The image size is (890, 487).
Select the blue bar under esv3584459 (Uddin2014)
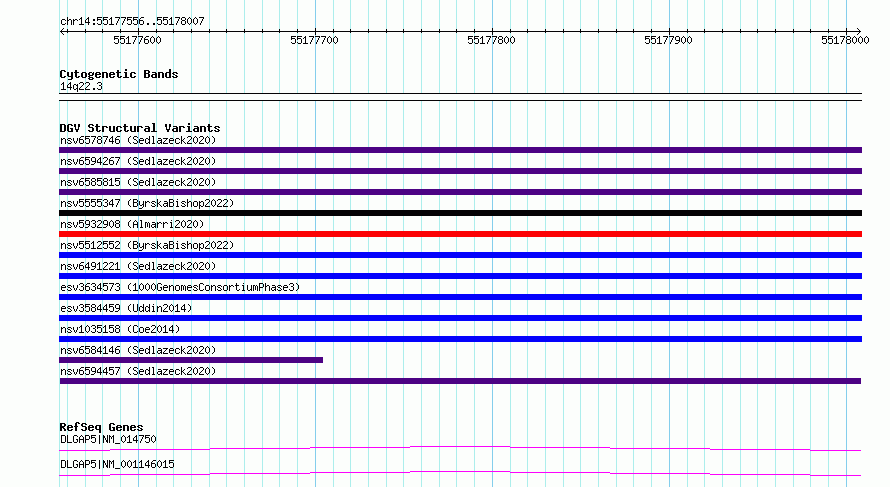coord(460,318)
